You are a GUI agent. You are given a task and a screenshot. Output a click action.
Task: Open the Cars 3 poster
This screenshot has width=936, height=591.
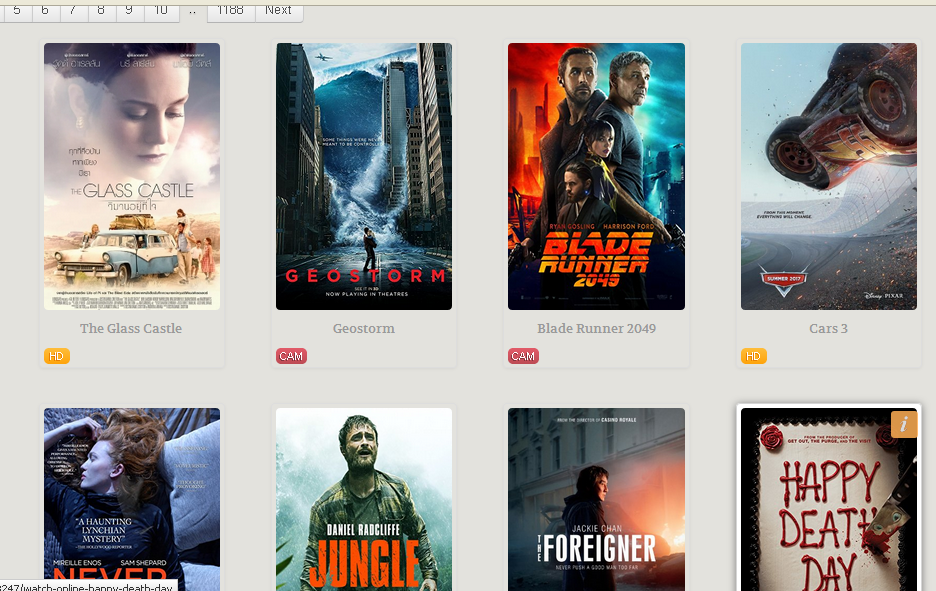pyautogui.click(x=829, y=176)
